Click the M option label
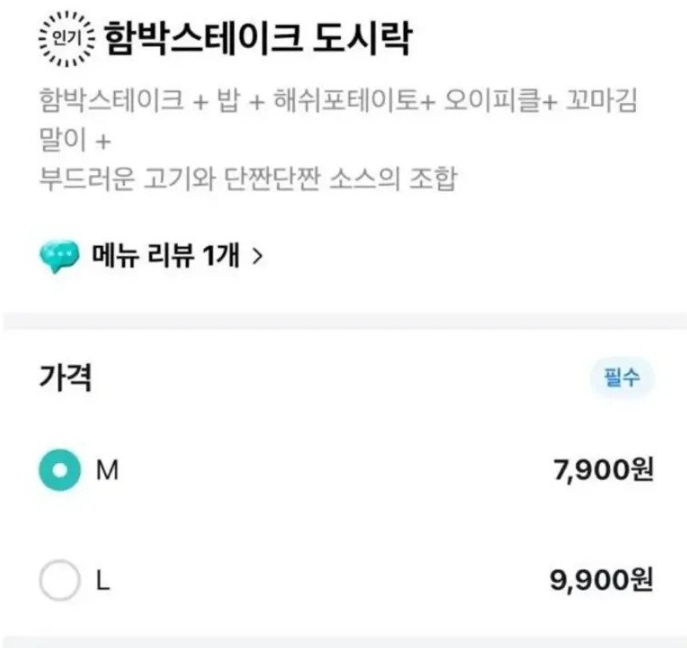The image size is (687, 648). 107,471
